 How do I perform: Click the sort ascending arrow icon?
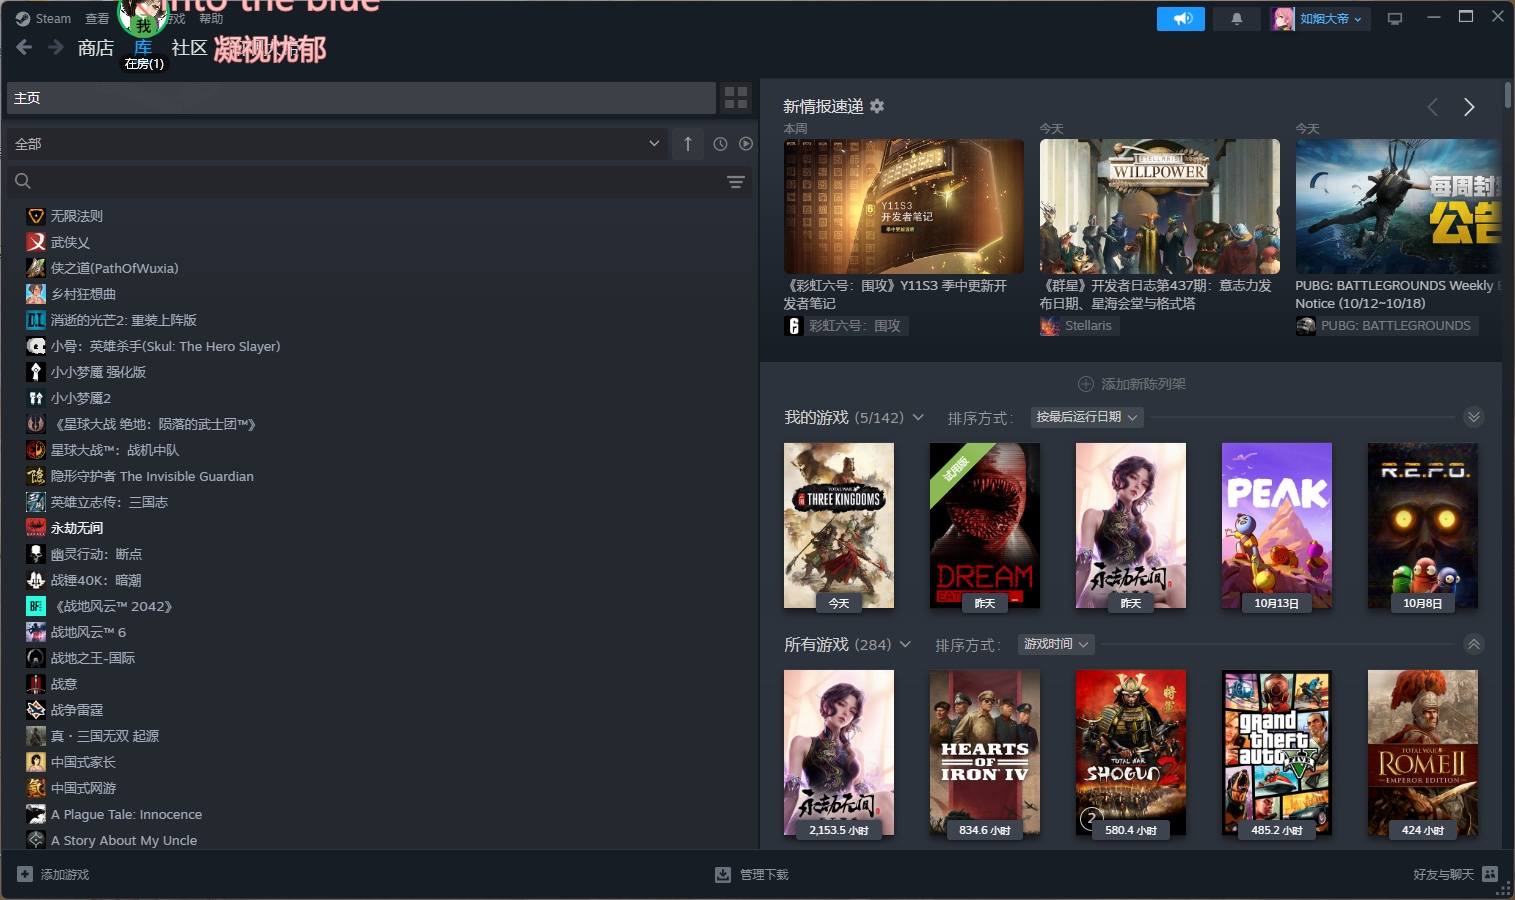pyautogui.click(x=688, y=144)
